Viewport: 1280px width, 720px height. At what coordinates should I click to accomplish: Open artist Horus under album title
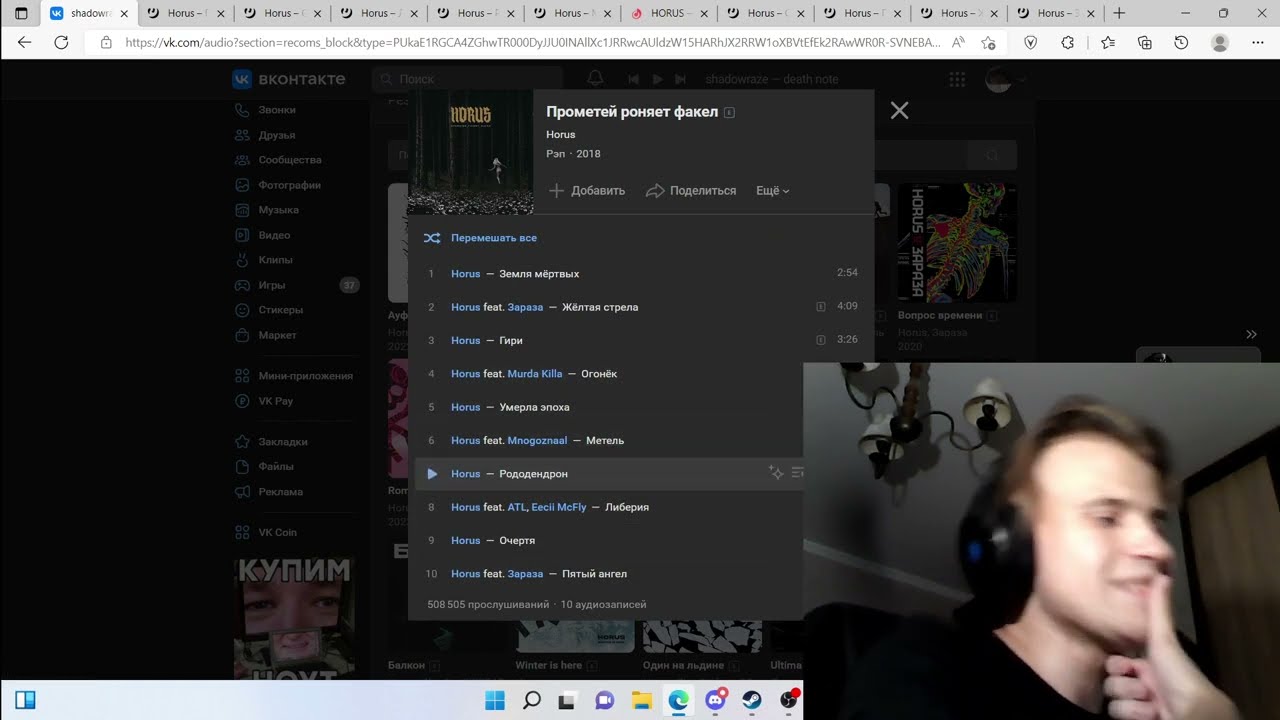561,134
